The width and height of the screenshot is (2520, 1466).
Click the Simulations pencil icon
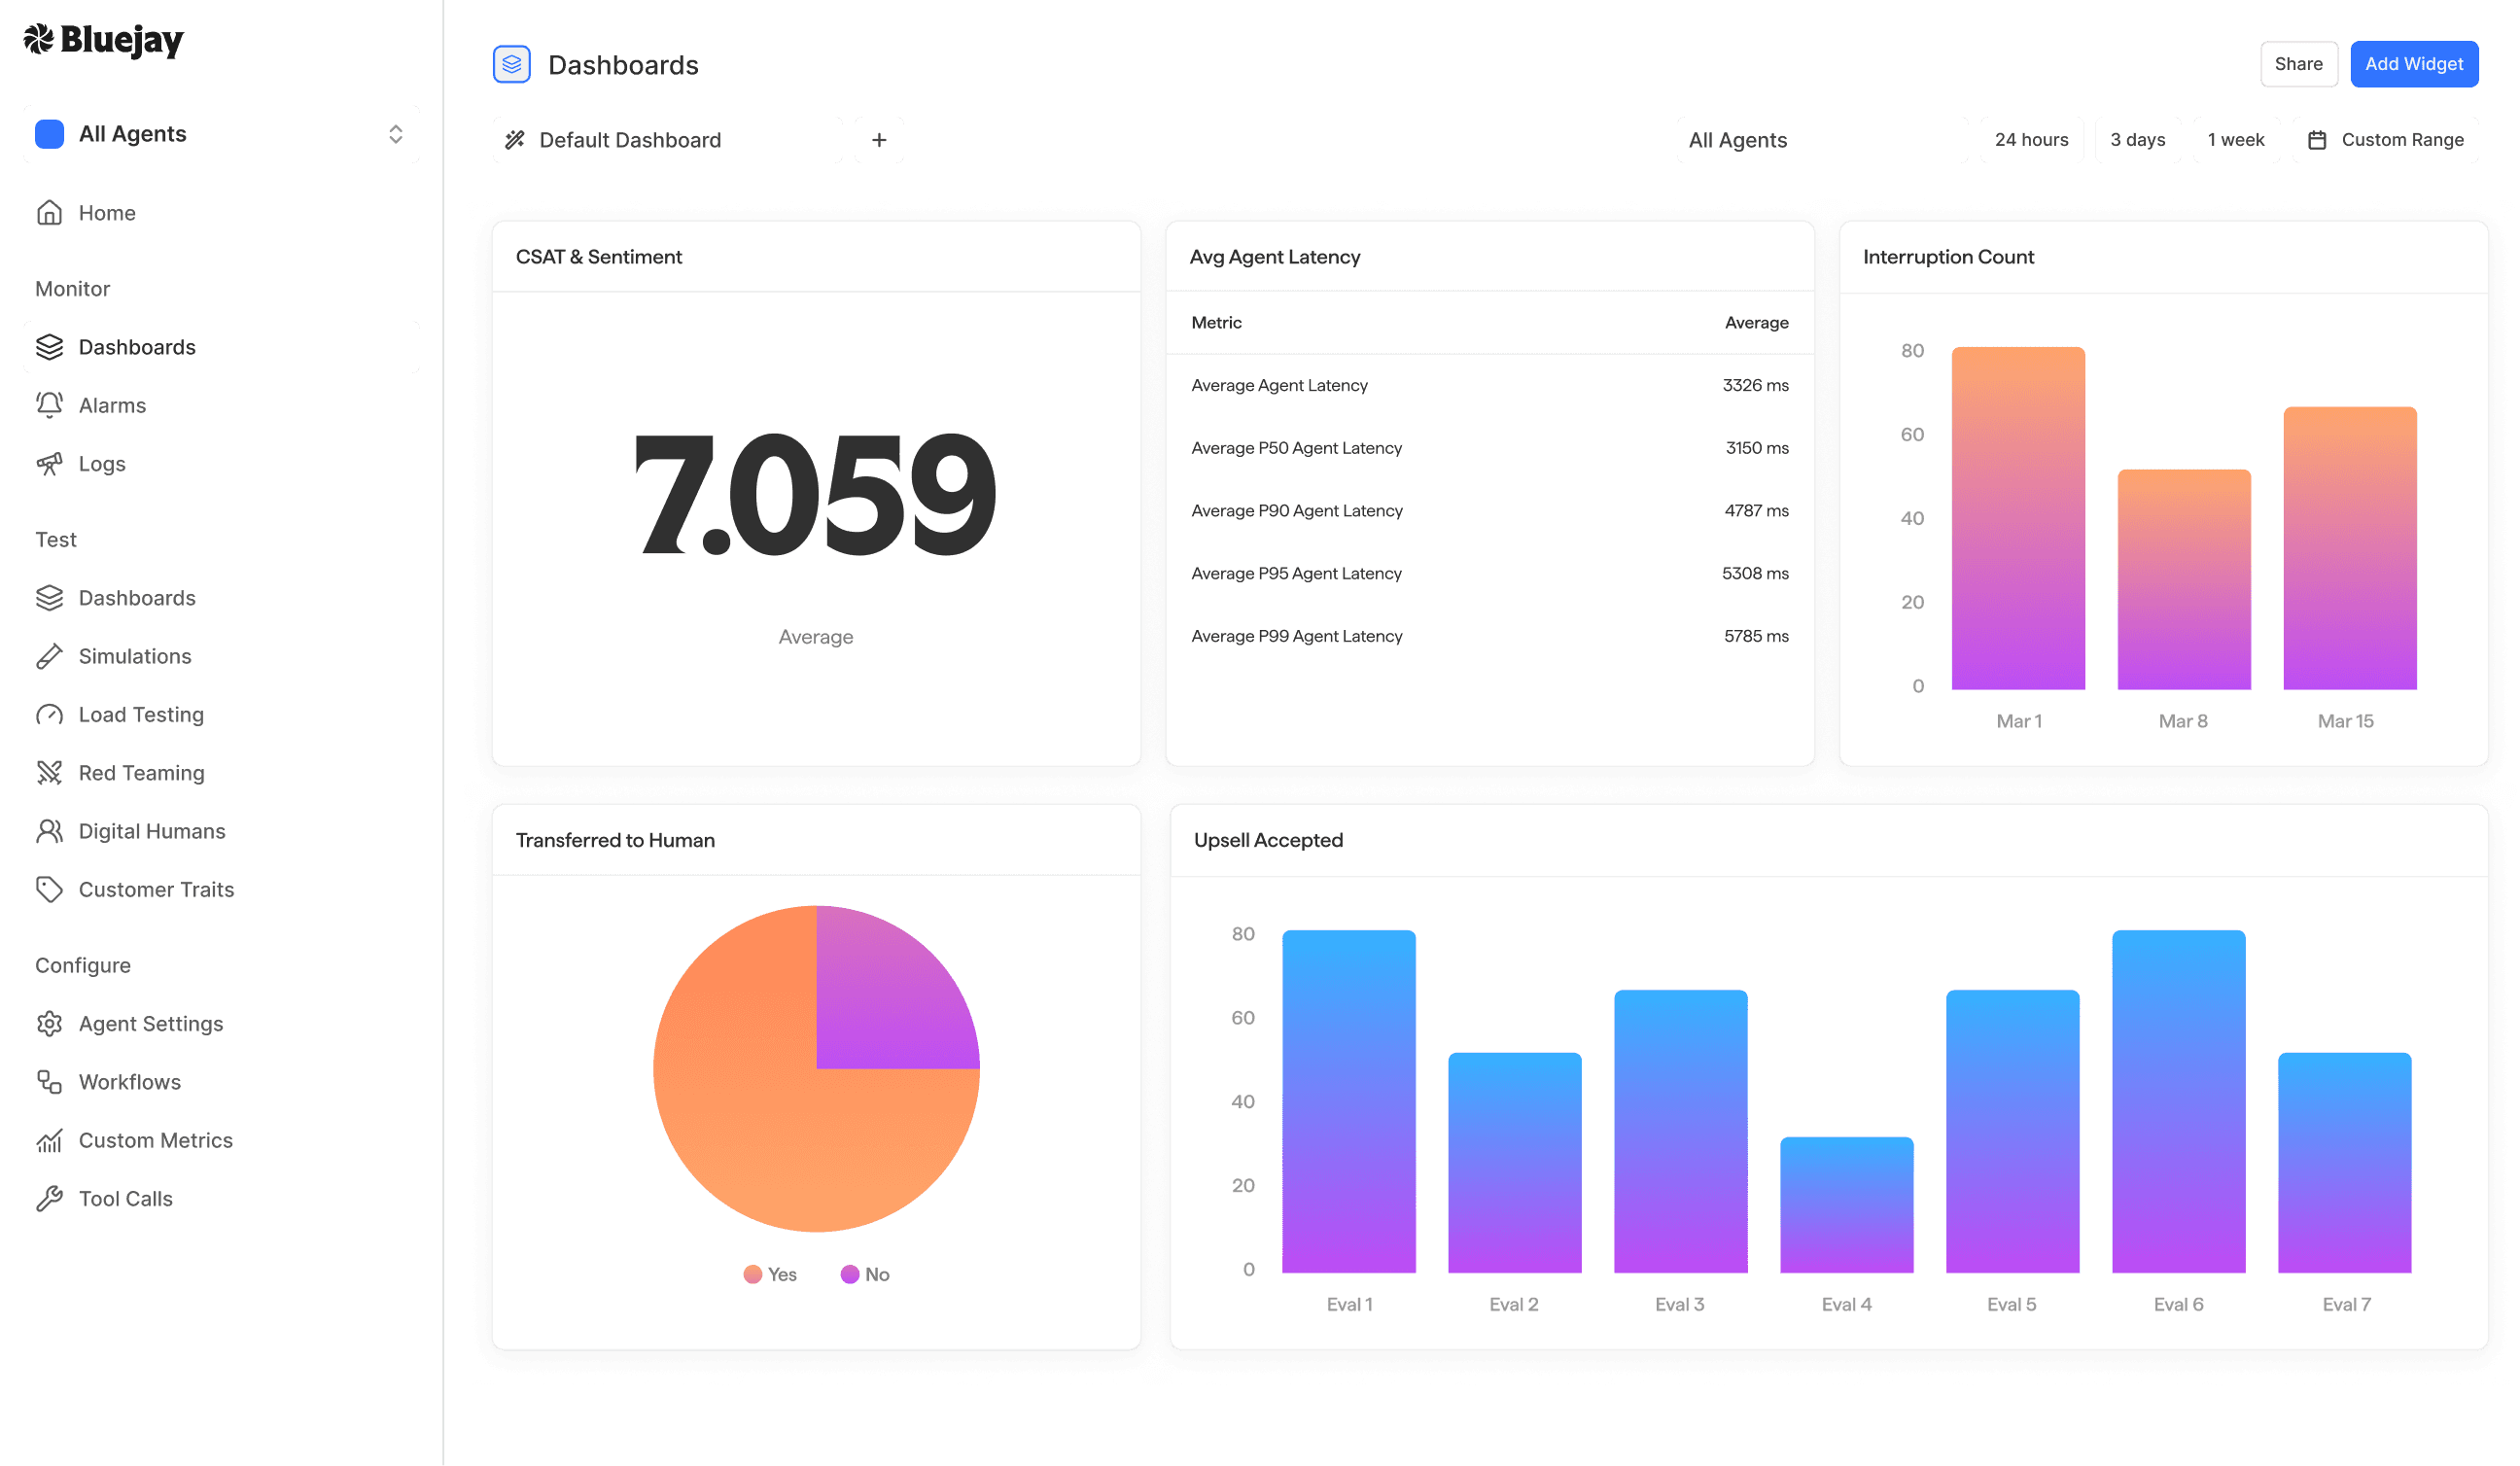pyautogui.click(x=49, y=656)
